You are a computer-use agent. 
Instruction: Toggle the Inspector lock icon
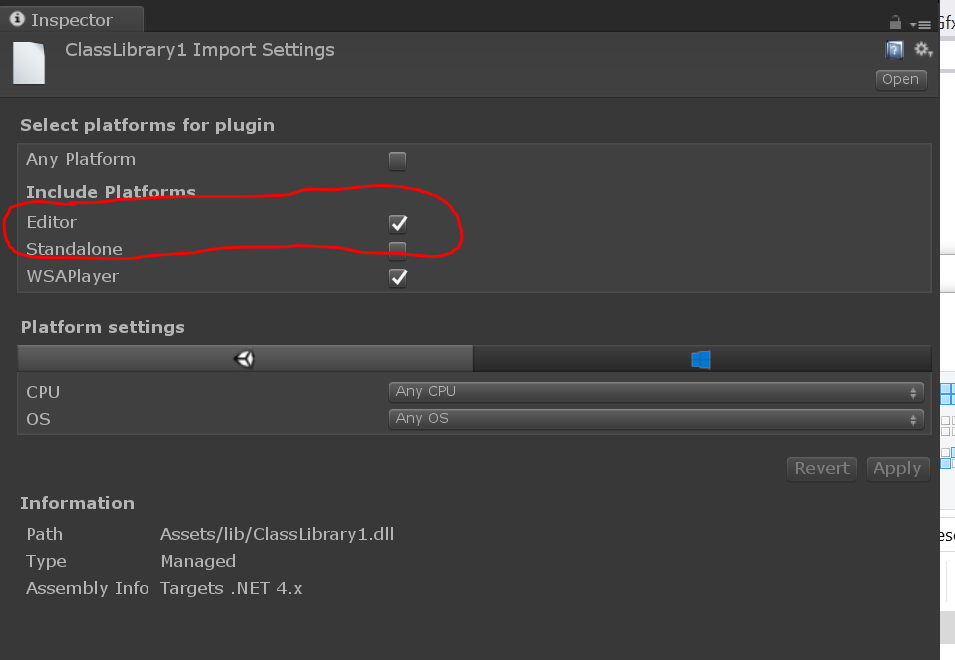pos(895,22)
